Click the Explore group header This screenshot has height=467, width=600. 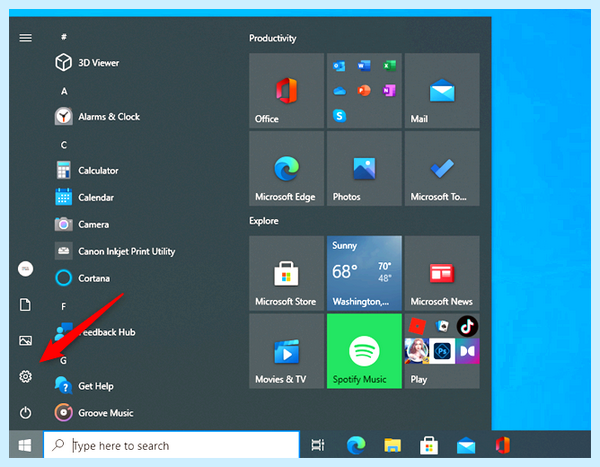tap(264, 221)
